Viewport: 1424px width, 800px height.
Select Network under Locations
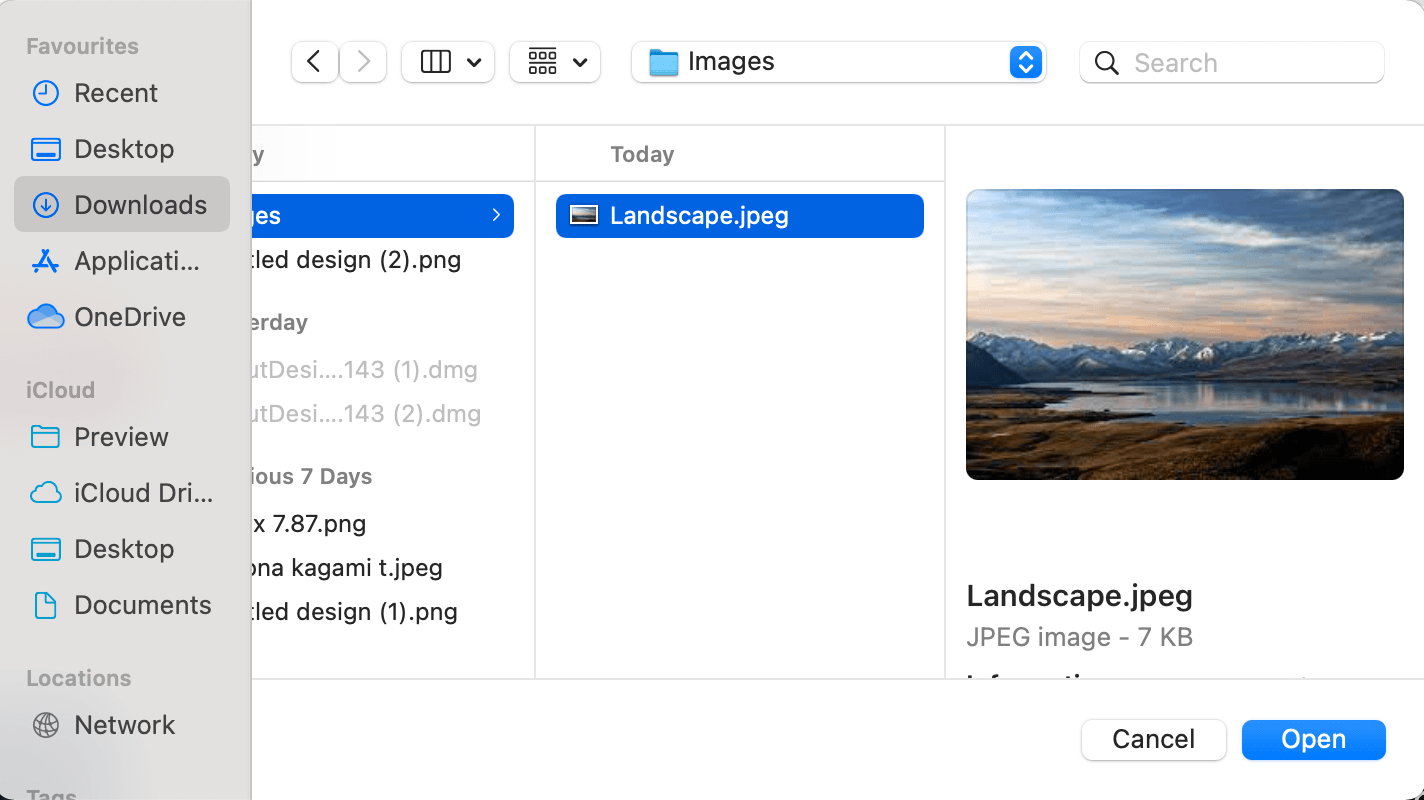click(124, 725)
